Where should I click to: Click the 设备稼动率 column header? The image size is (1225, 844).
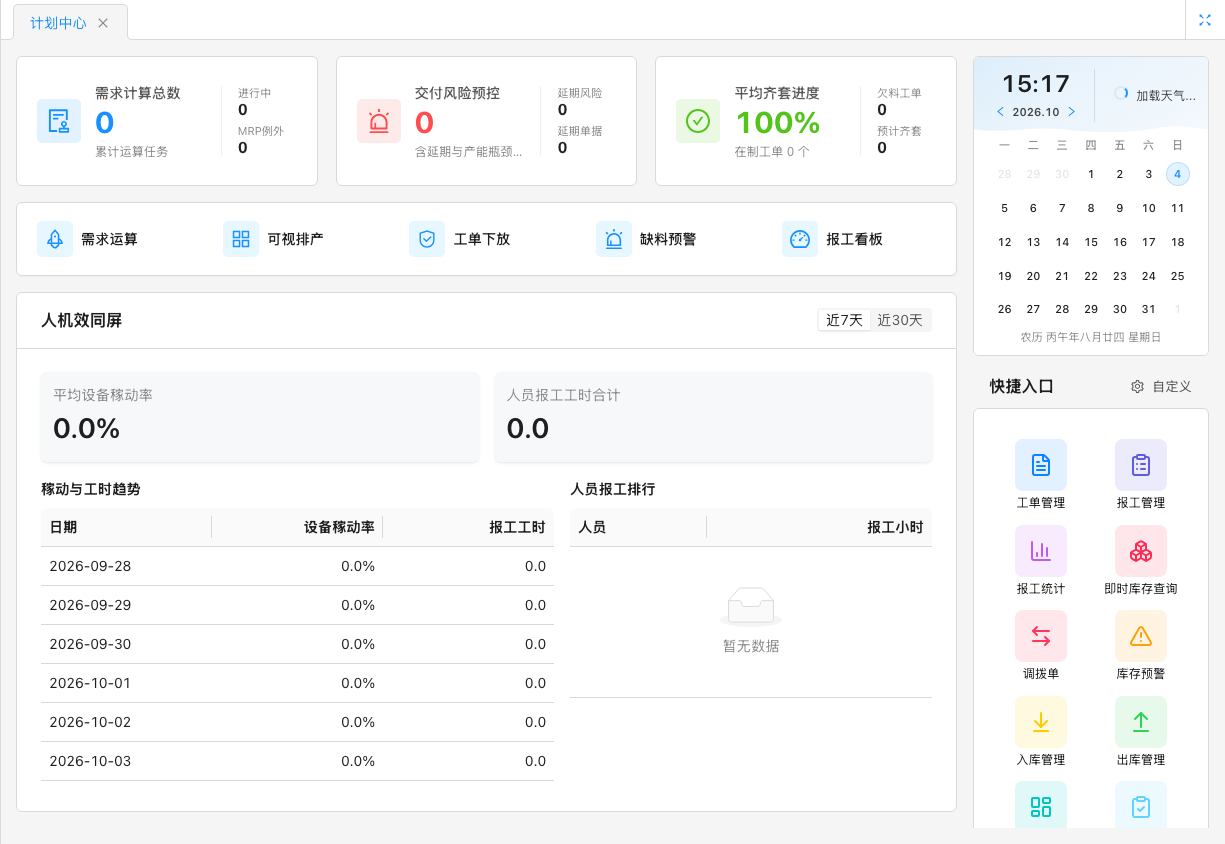coord(297,527)
